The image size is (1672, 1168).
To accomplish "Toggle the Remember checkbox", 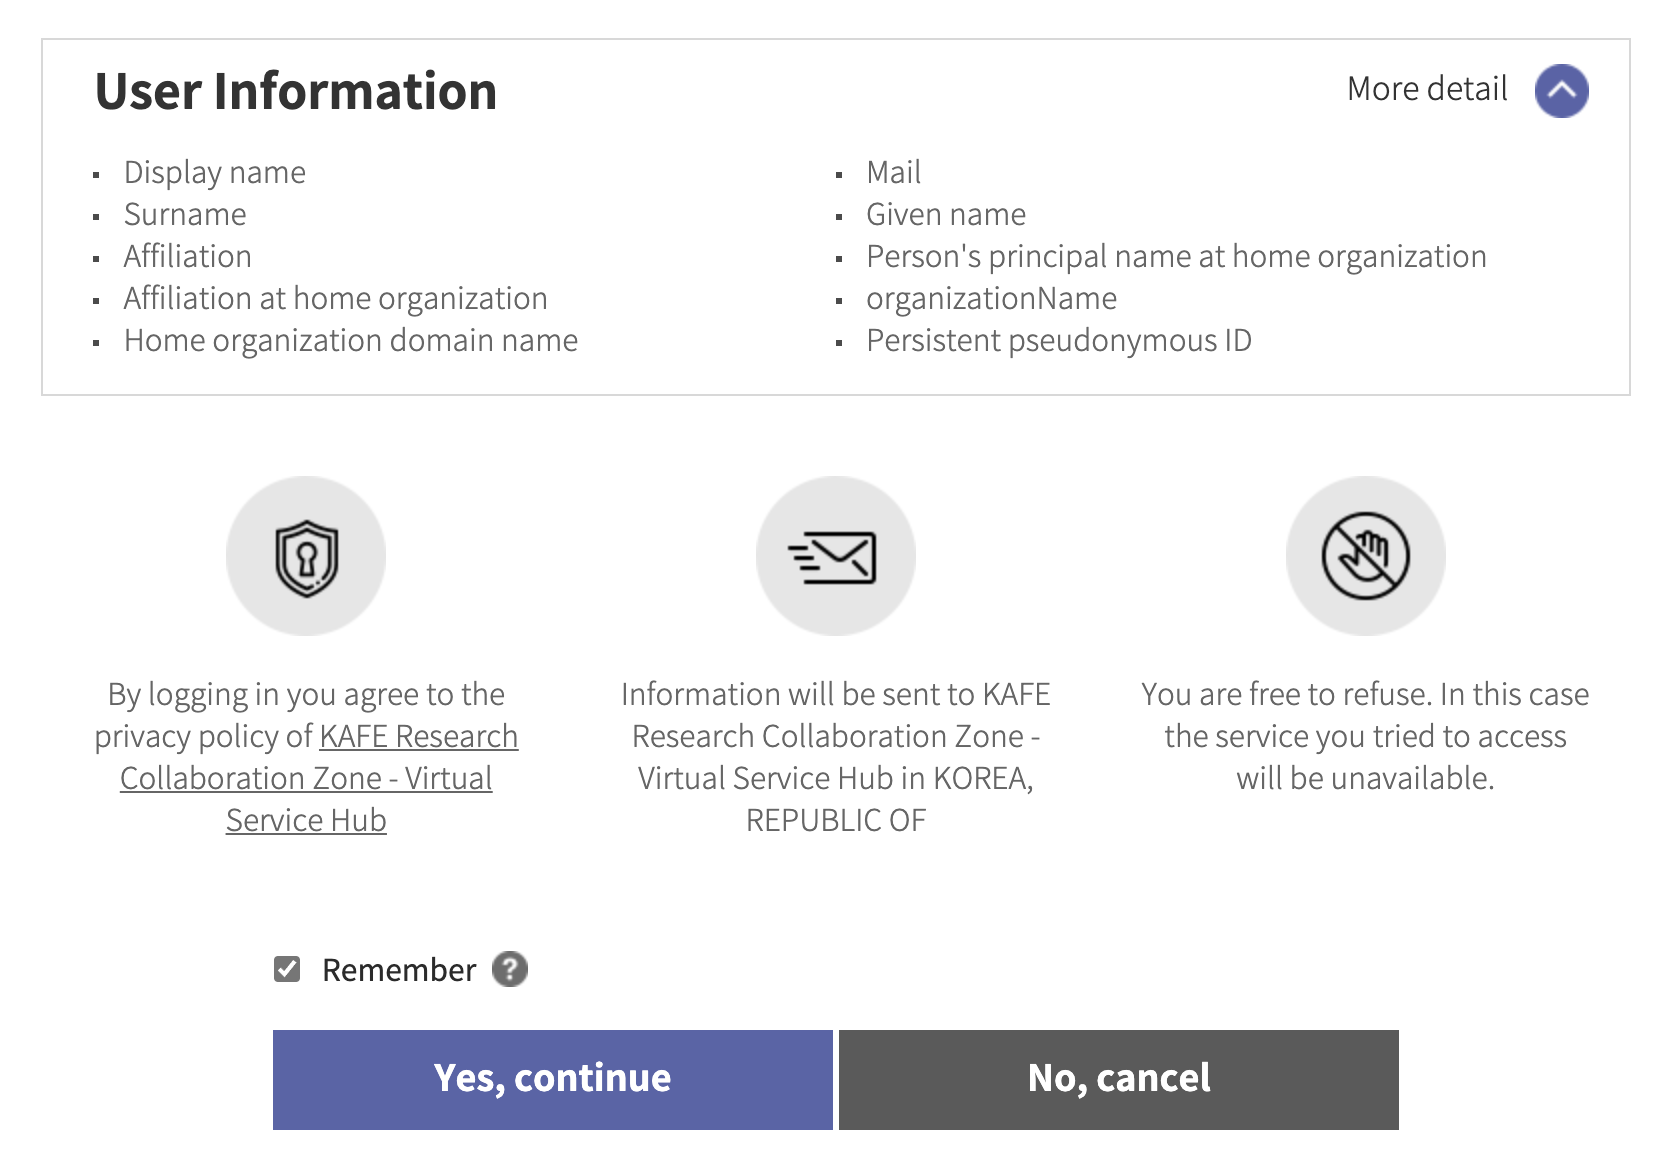I will (x=287, y=969).
